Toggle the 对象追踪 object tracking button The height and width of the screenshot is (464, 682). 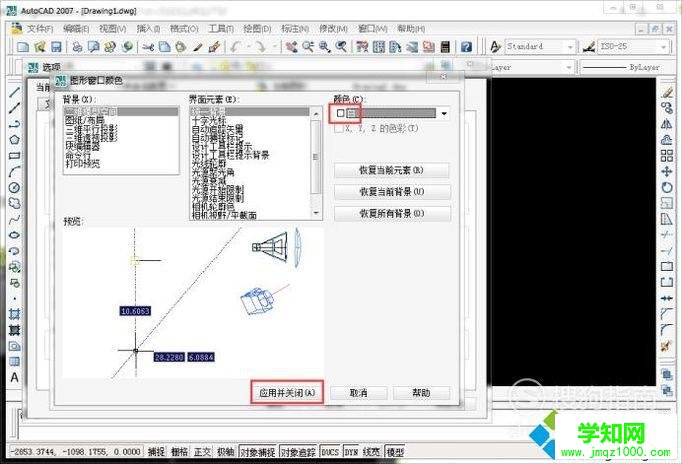[x=298, y=452]
